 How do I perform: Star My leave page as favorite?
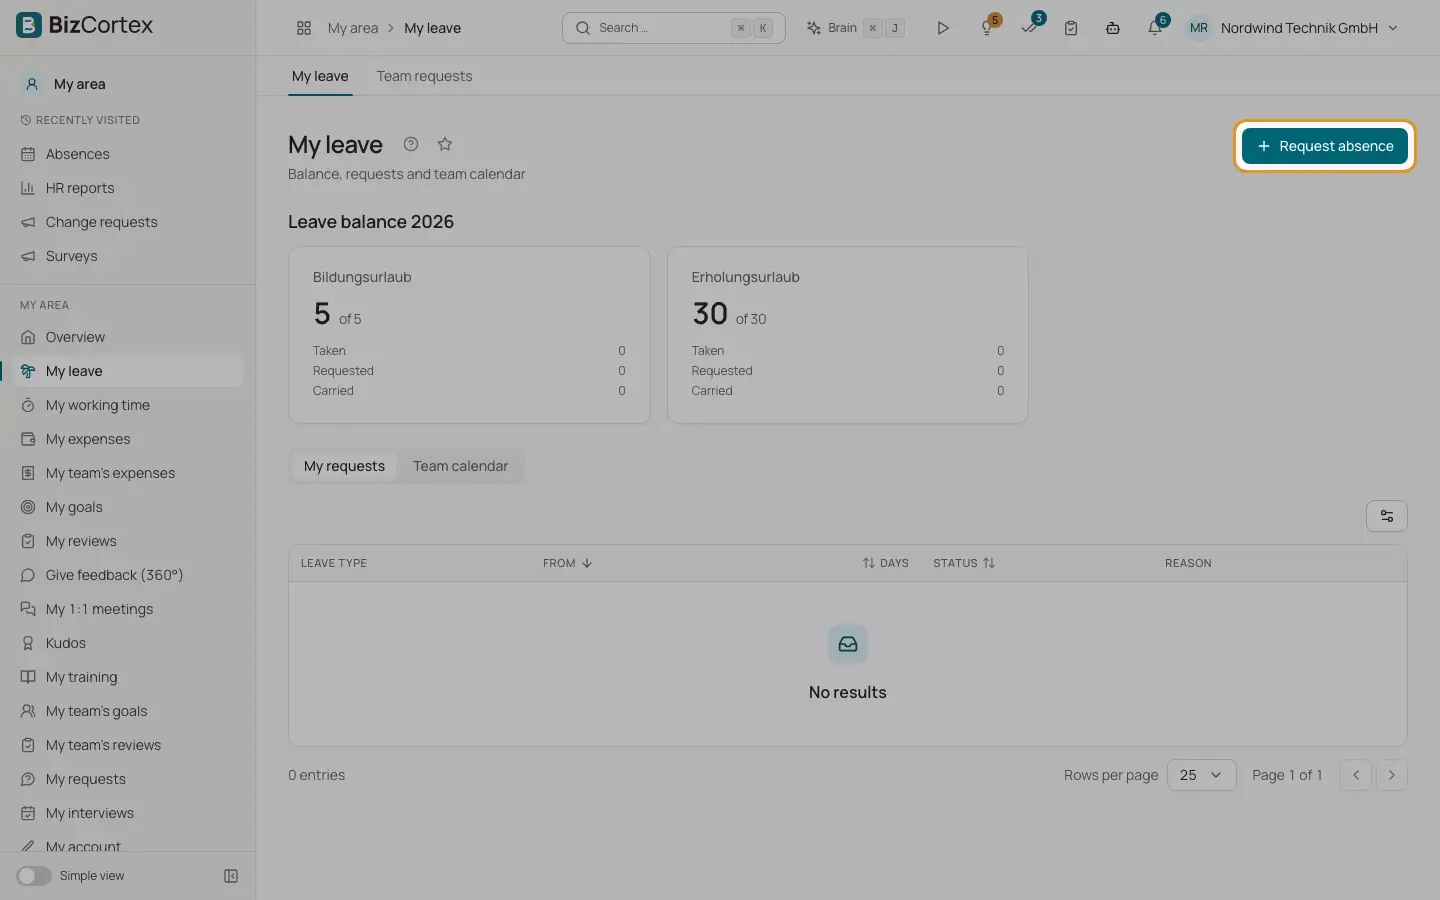pyautogui.click(x=445, y=144)
